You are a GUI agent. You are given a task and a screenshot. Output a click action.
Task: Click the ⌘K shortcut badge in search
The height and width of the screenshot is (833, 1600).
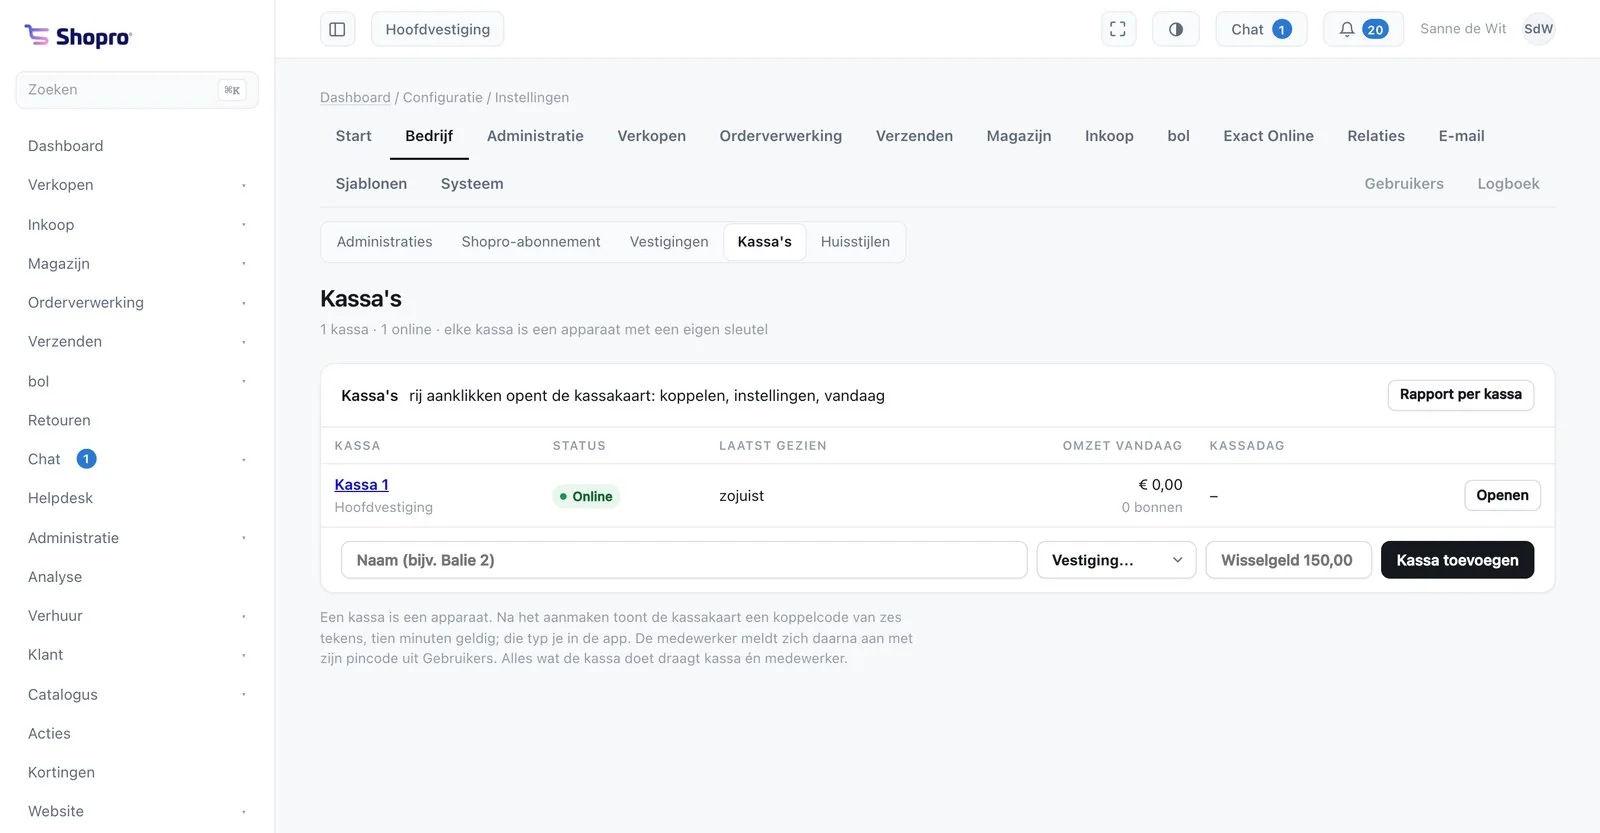232,90
